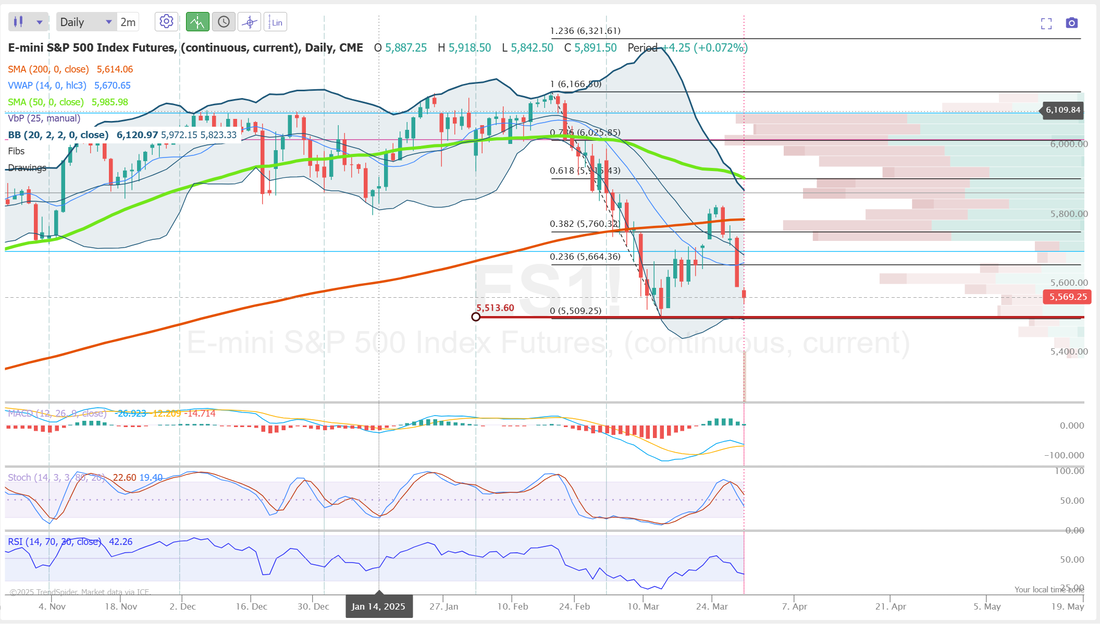Screen dimensions: 1100x632
Task: Click the 4. Nov date axis label
Action: [52, 606]
